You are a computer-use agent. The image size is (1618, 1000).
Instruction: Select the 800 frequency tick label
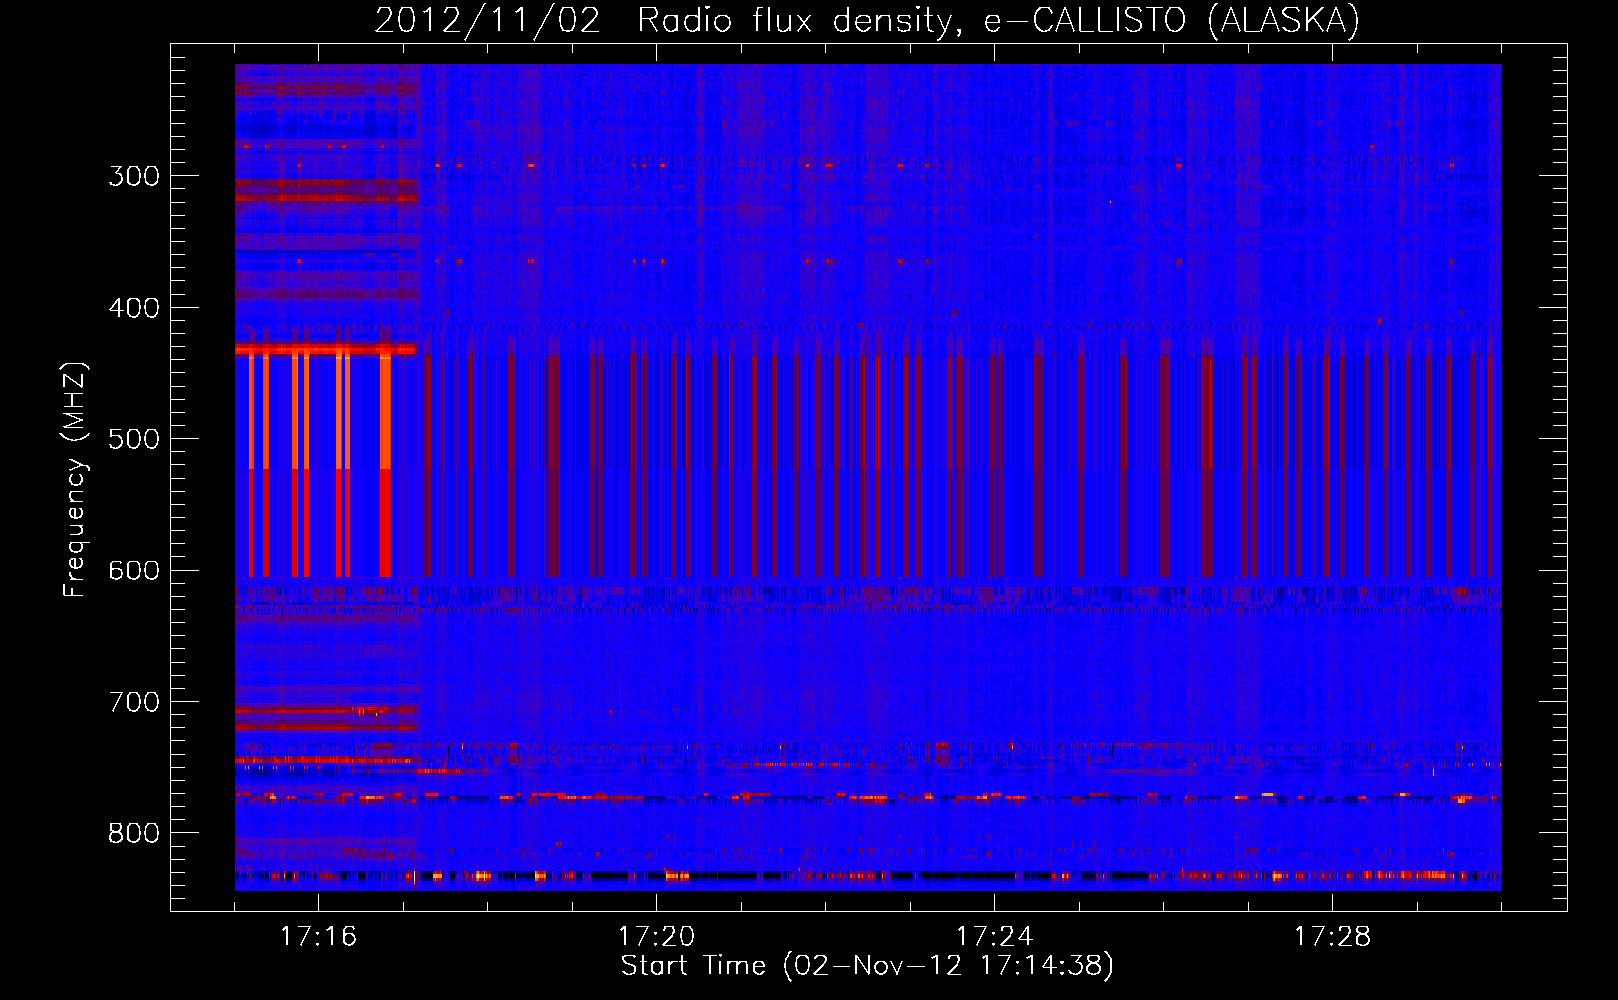(x=134, y=834)
